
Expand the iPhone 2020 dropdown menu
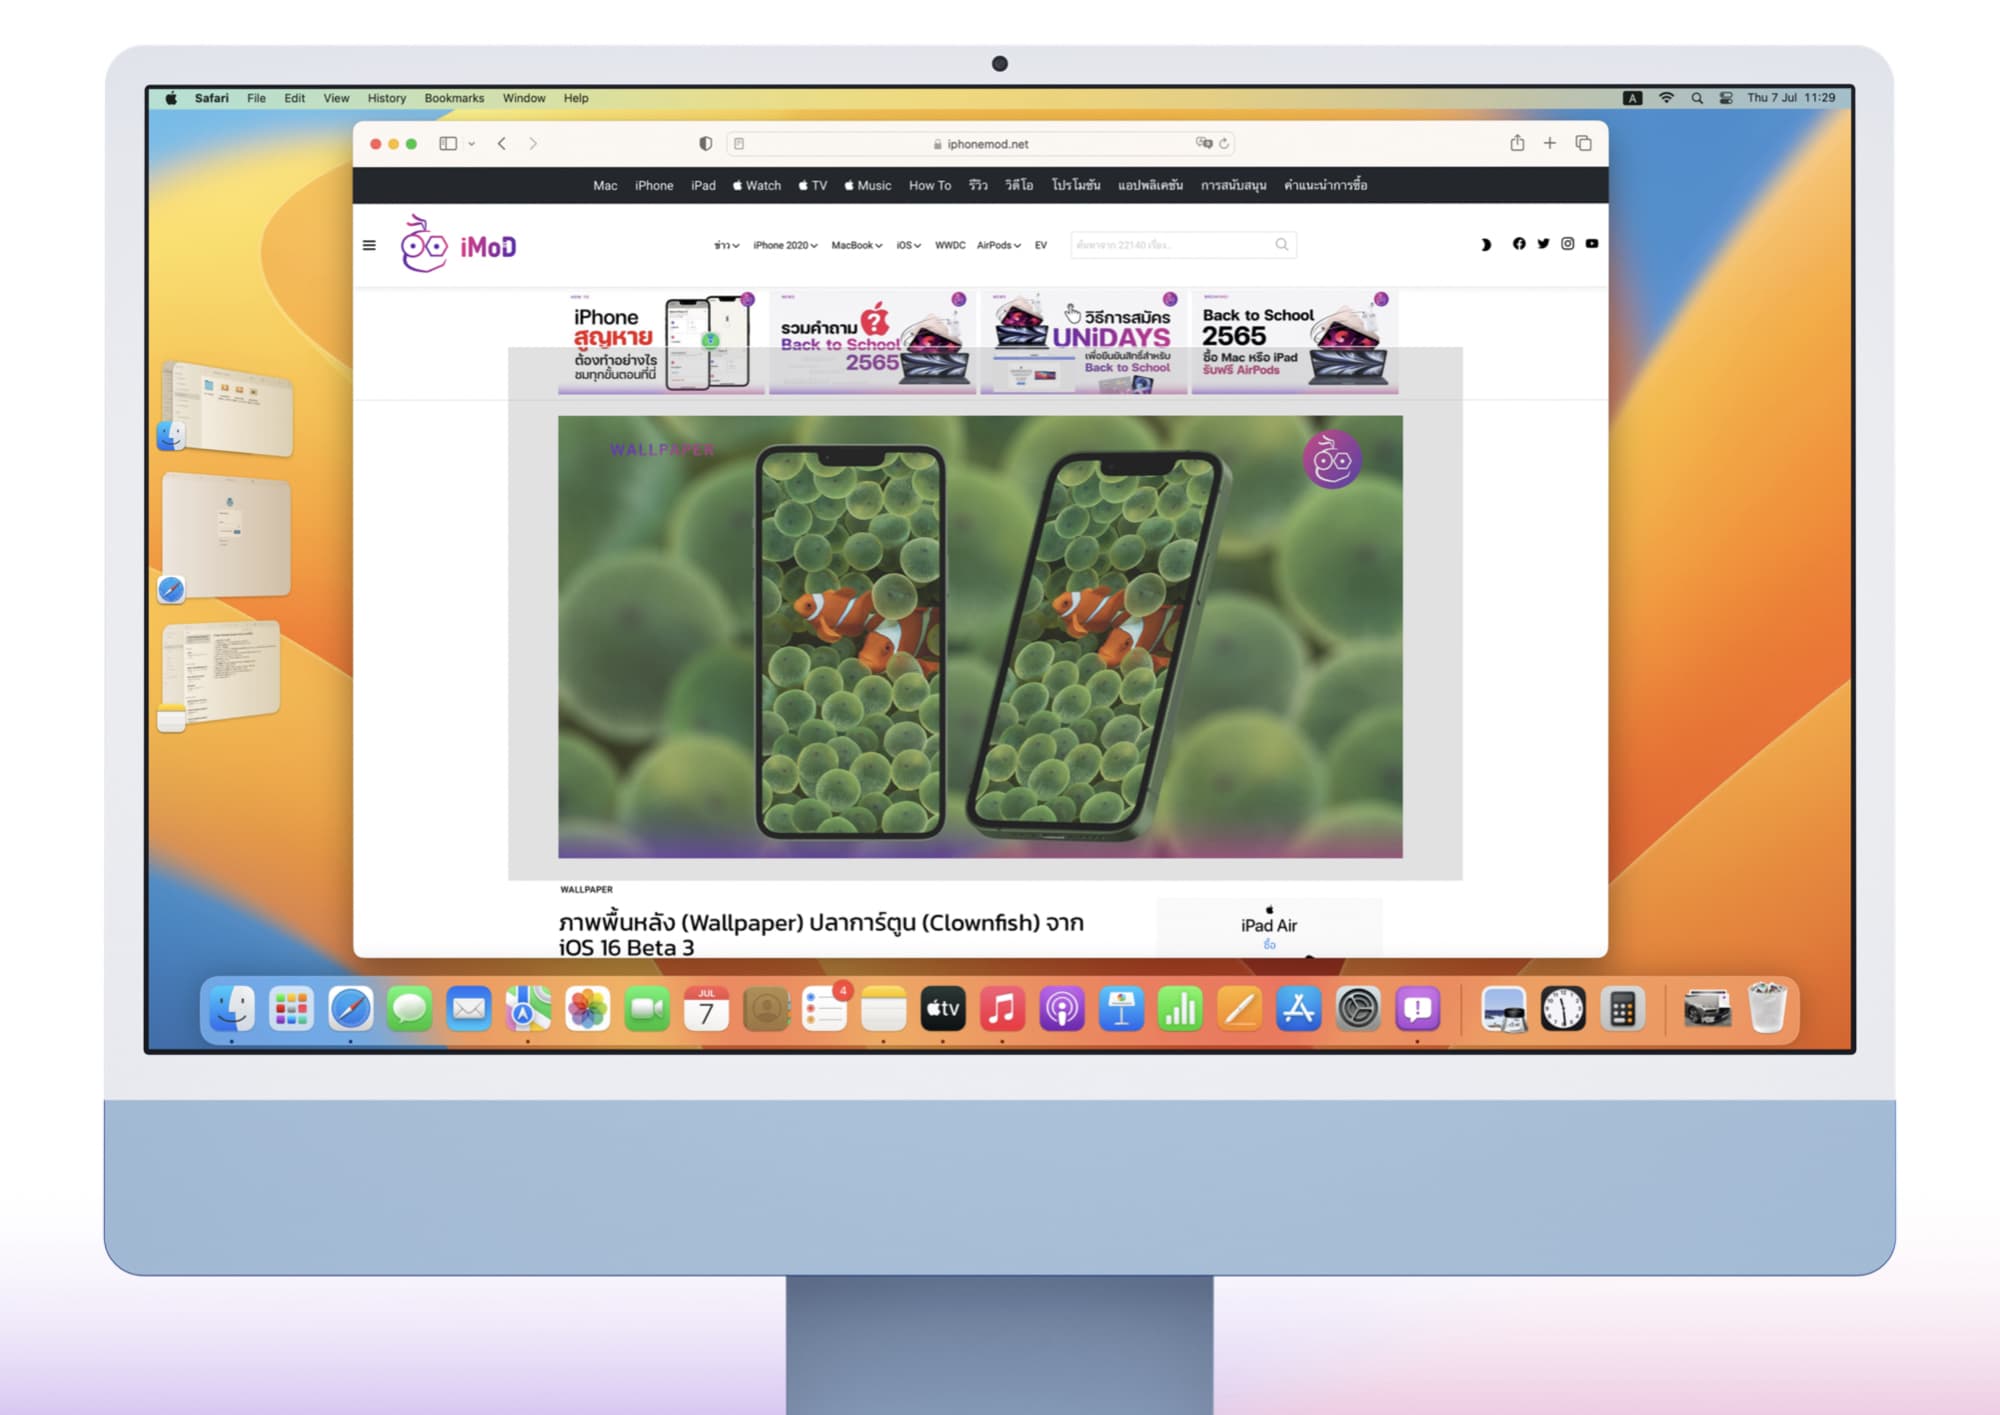(x=785, y=245)
